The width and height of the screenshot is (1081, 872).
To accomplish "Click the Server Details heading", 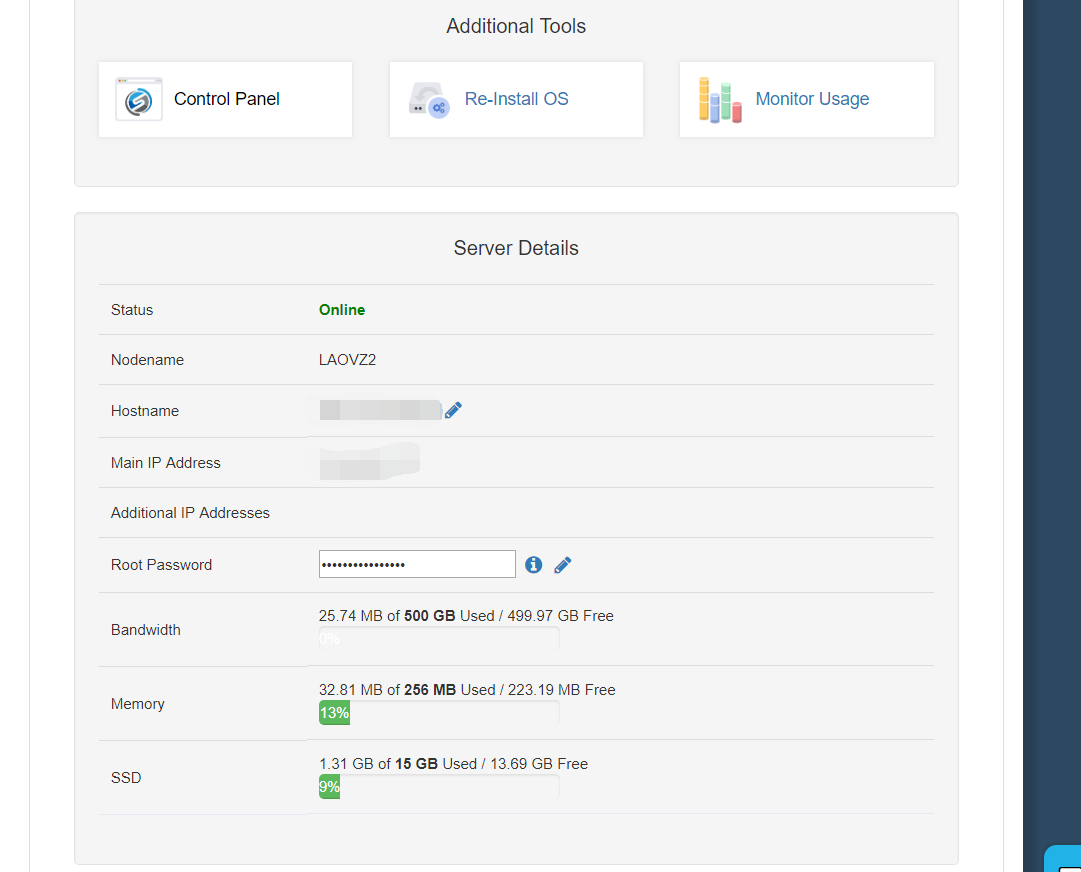I will click(516, 248).
